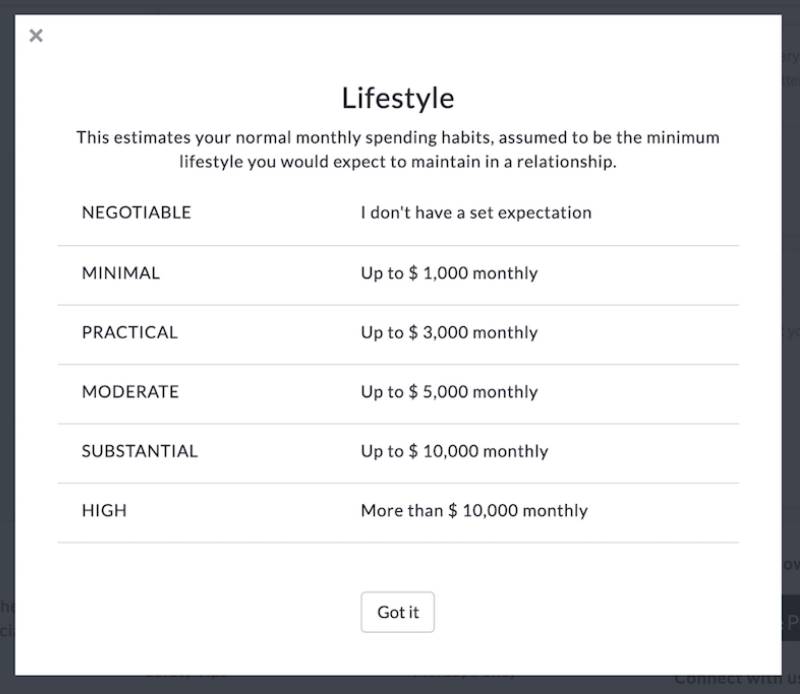
Task: Select the PRACTICAL lifestyle label
Action: click(130, 332)
